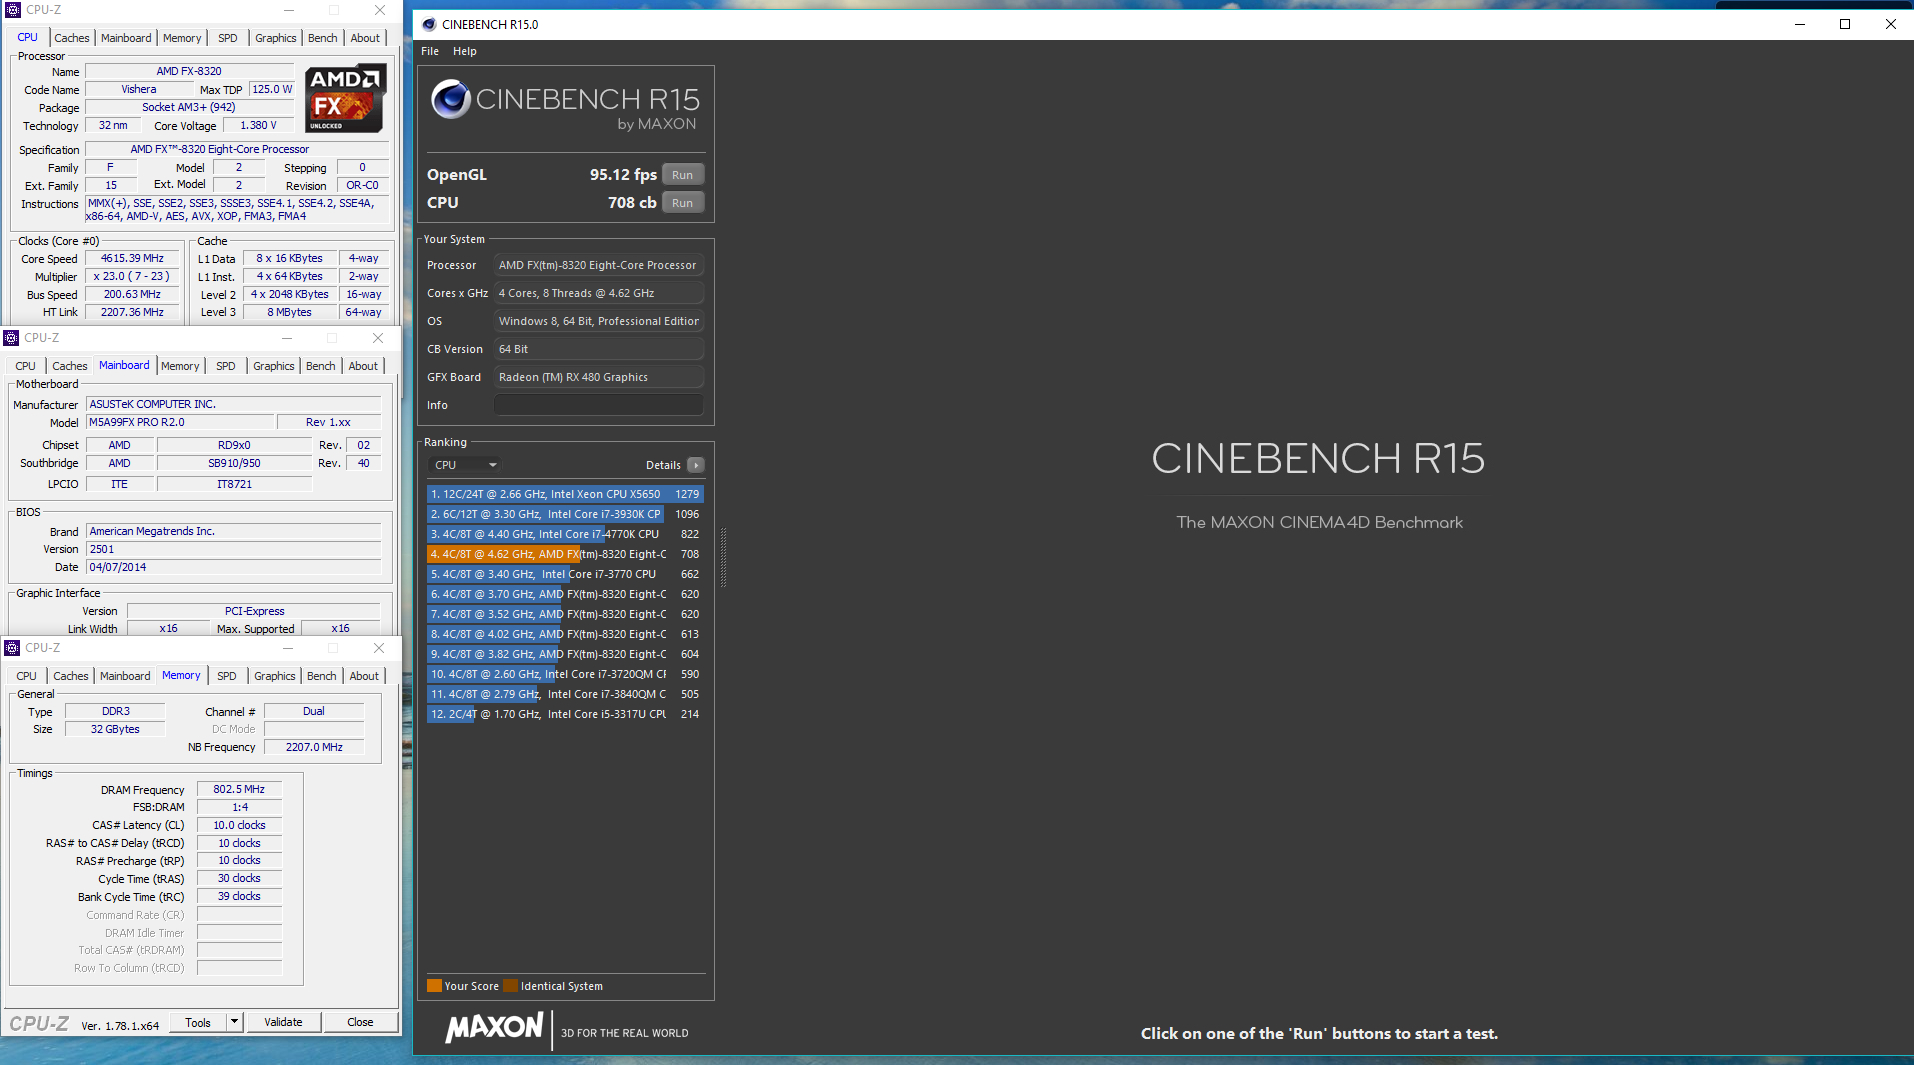1914x1065 pixels.
Task: Click the 95.12 fps OpenGL score
Action: 623,174
